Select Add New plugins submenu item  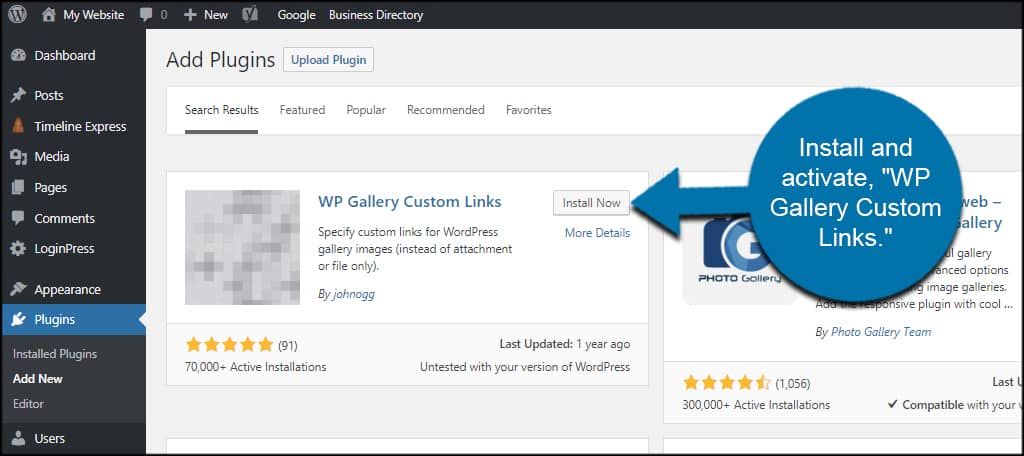[38, 379]
